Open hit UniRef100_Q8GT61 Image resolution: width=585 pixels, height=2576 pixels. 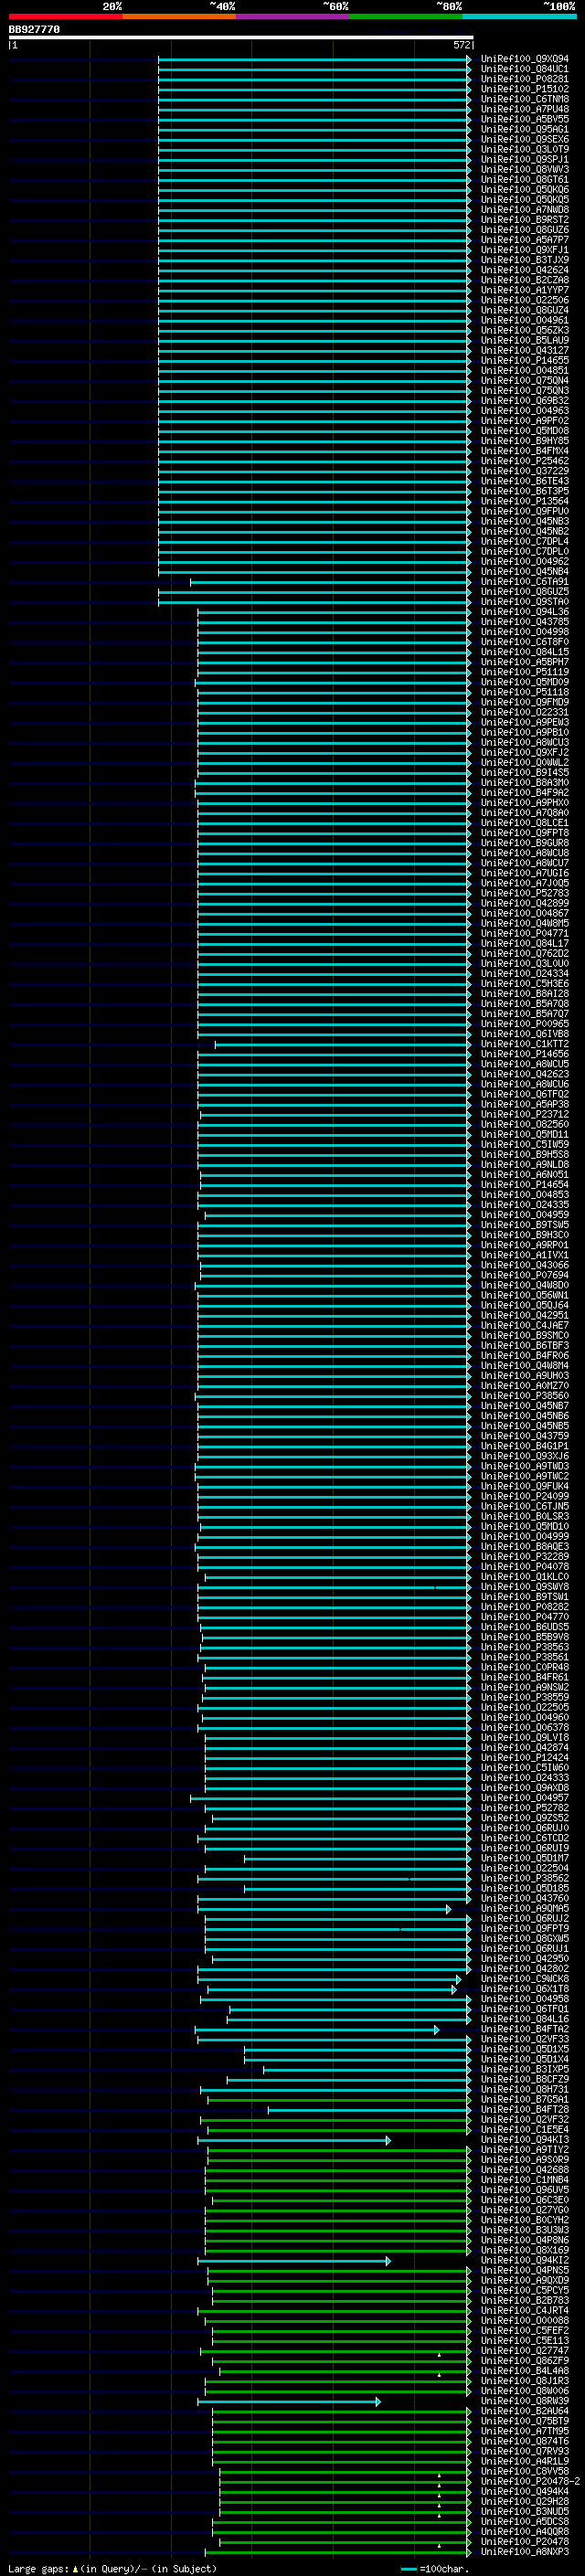coord(525,180)
